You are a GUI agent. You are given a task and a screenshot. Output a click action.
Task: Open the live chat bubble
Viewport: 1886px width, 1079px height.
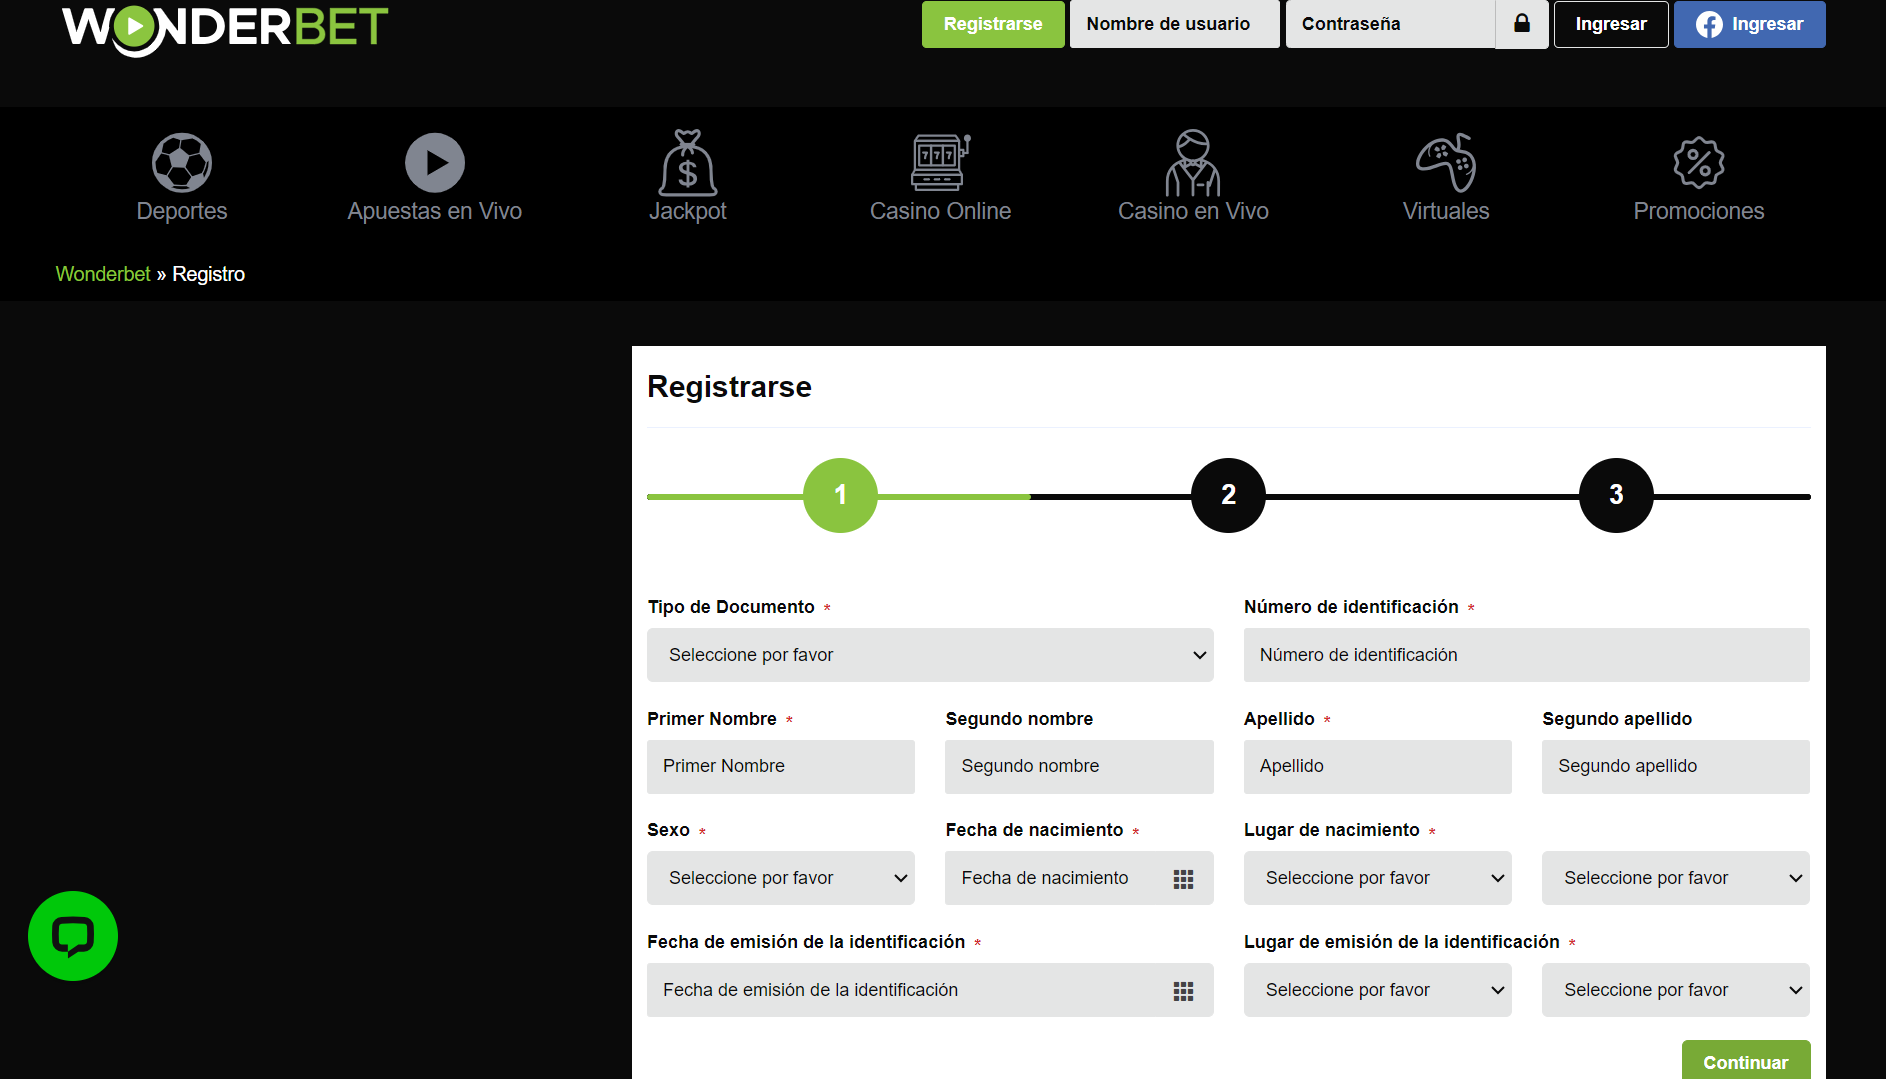[73, 936]
